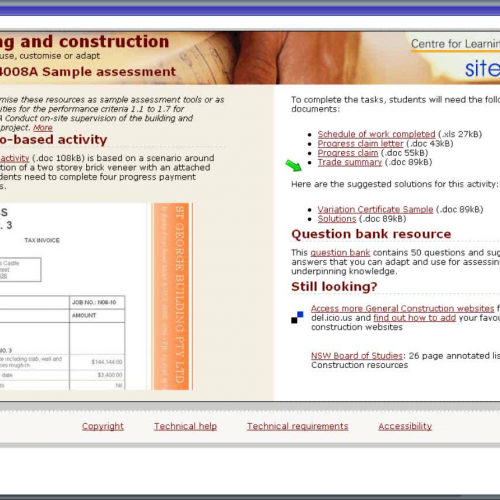Open the Accessibility footer link

pyautogui.click(x=405, y=426)
